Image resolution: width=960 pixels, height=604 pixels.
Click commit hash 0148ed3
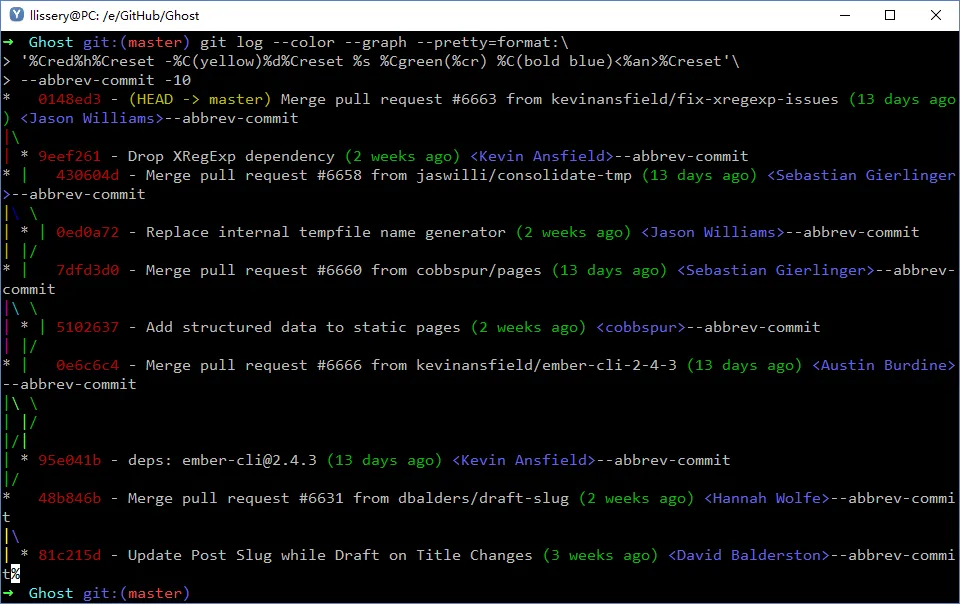point(69,99)
